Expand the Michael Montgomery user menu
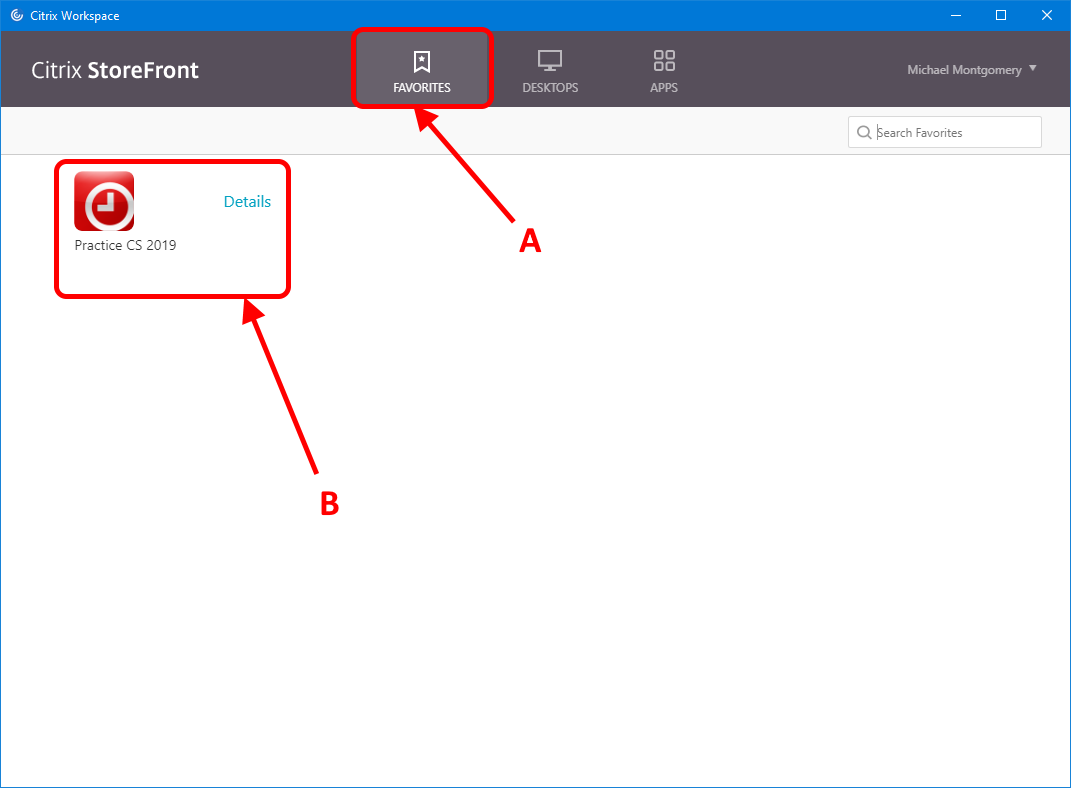This screenshot has width=1071, height=788. pyautogui.click(x=971, y=70)
